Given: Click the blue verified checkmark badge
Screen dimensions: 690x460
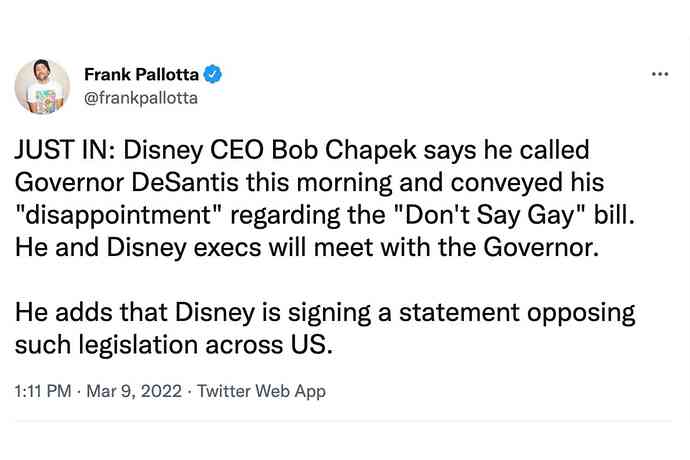Looking at the screenshot, I should point(213,74).
